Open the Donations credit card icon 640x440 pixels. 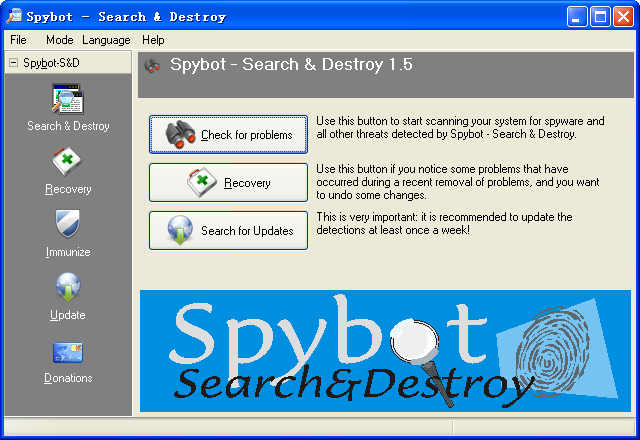tap(68, 352)
